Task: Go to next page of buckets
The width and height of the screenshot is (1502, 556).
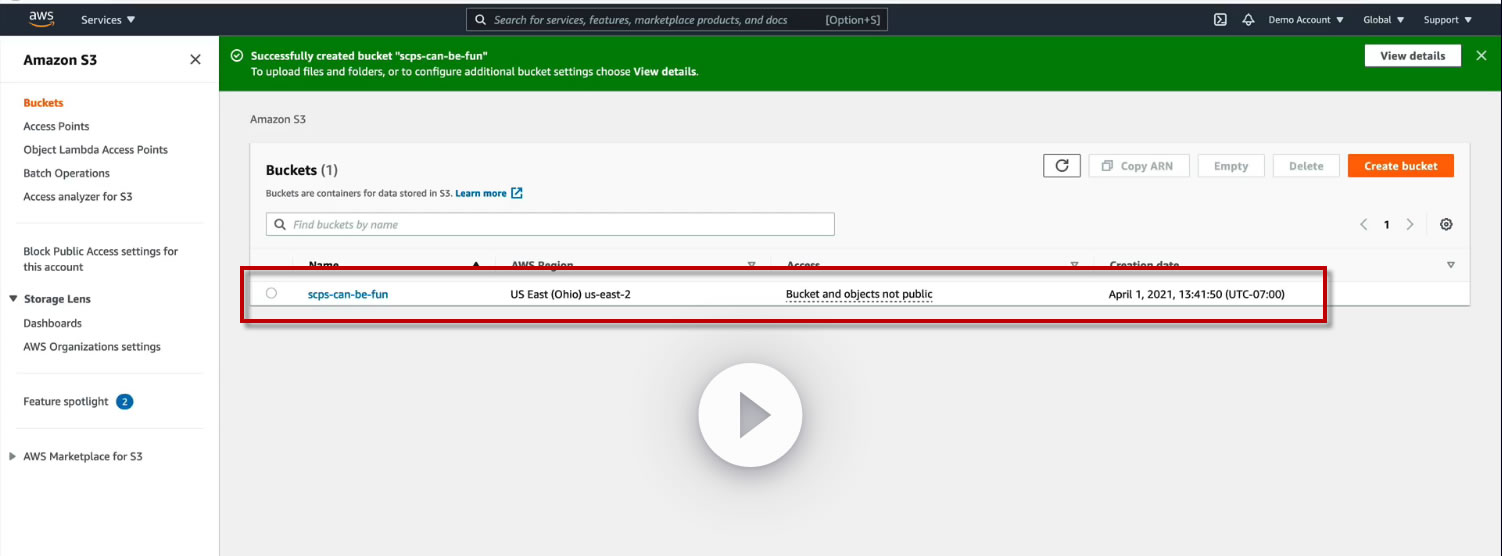Action: [x=1410, y=225]
